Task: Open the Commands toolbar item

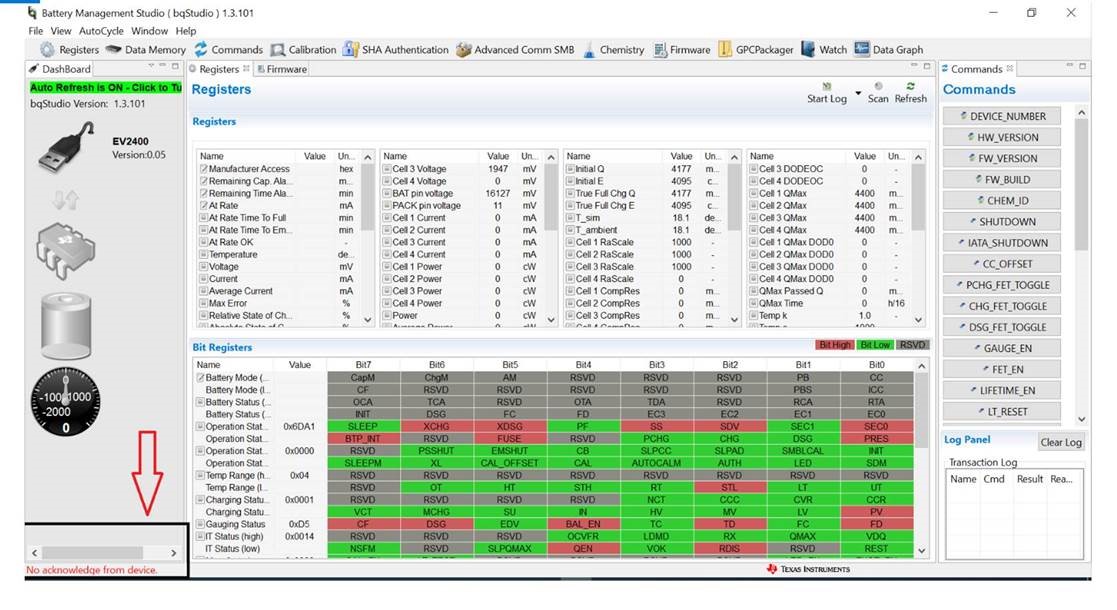Action: (229, 50)
